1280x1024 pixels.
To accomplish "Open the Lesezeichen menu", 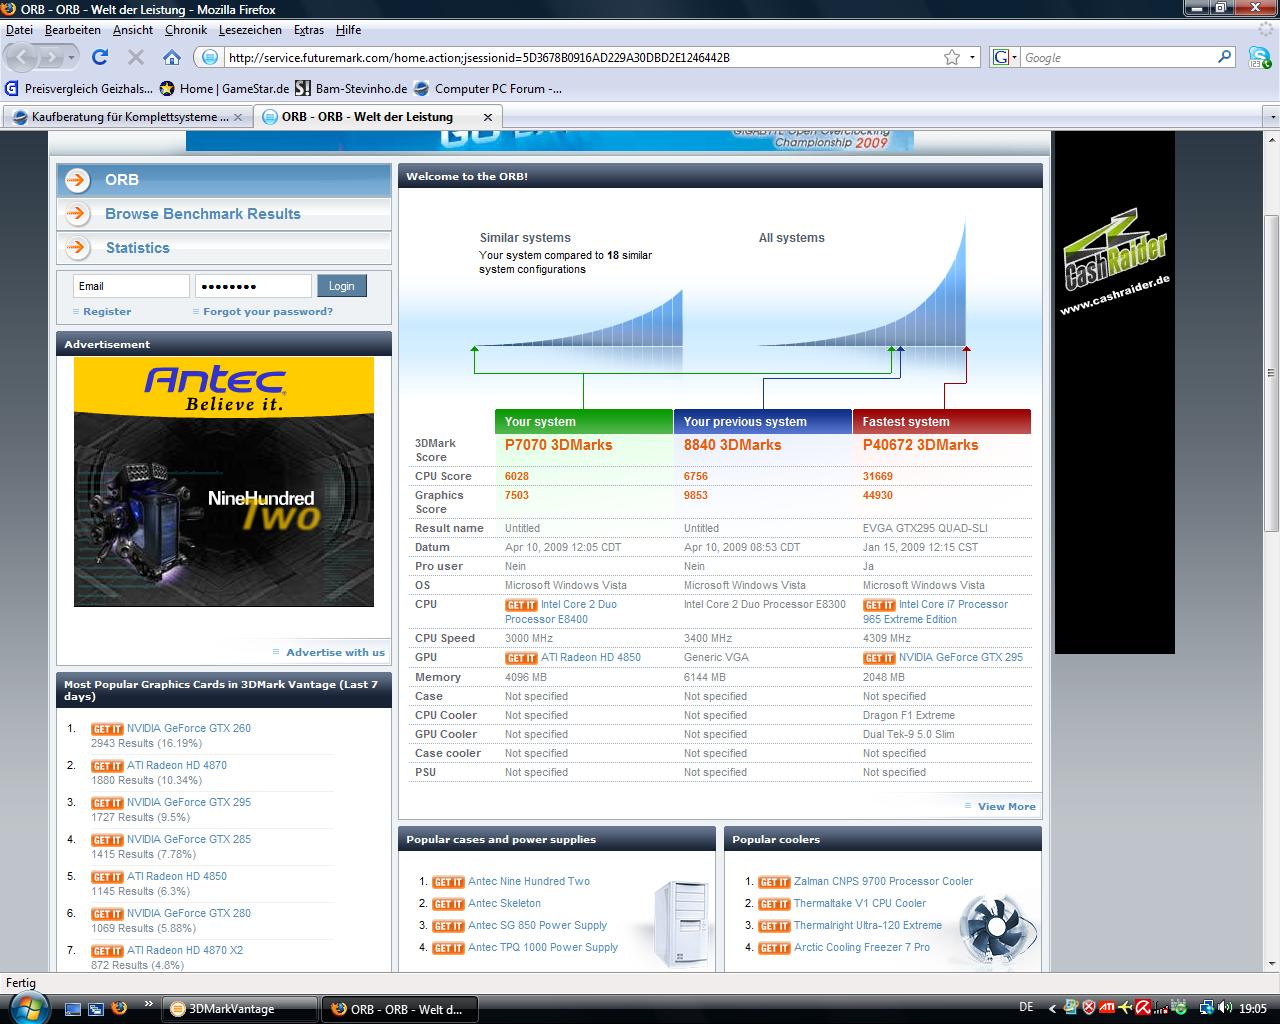I will (250, 30).
